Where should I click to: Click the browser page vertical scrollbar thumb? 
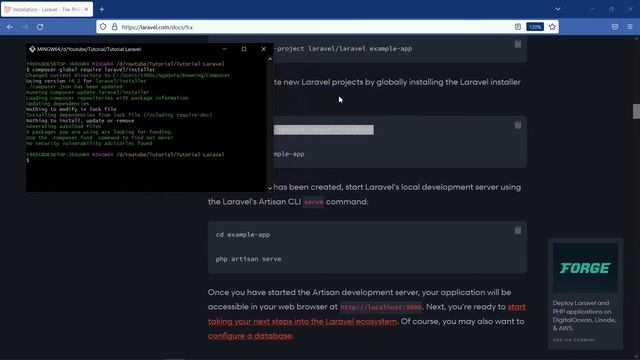[636, 111]
